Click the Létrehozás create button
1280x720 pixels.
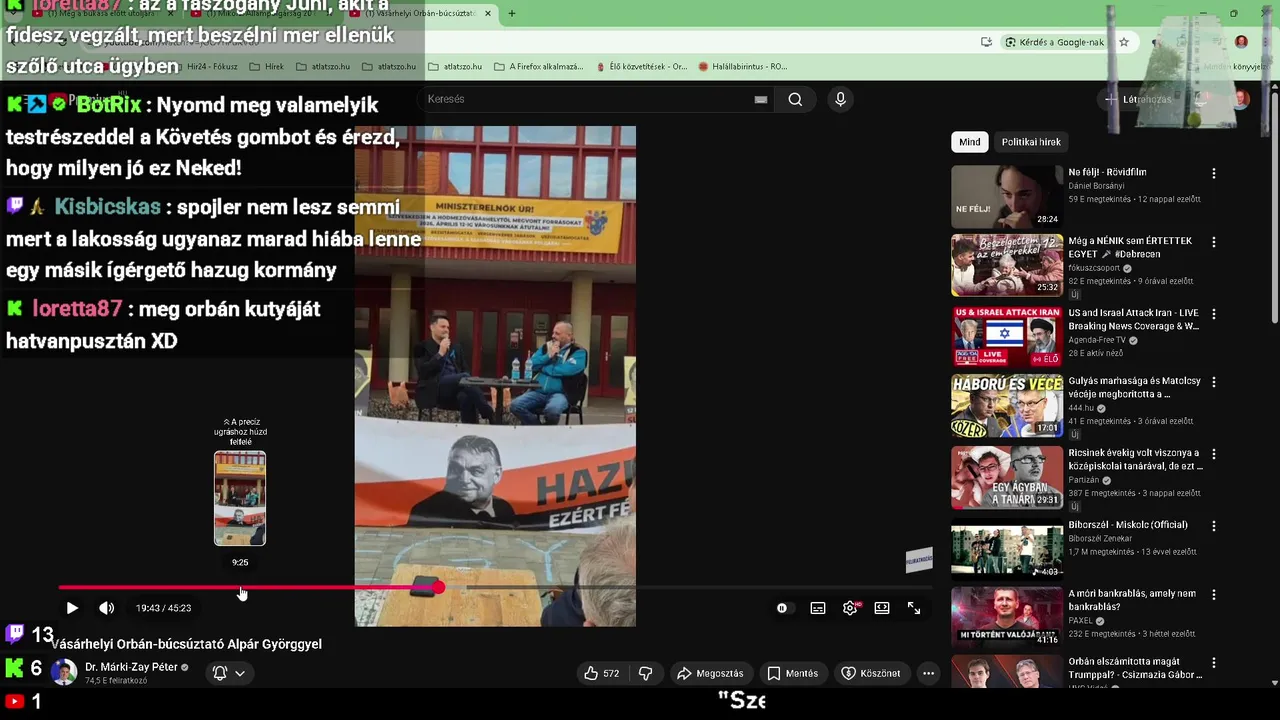(x=1138, y=99)
